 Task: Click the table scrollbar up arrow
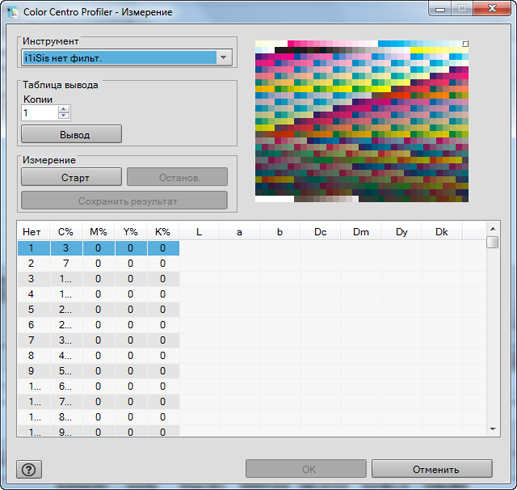pos(493,229)
